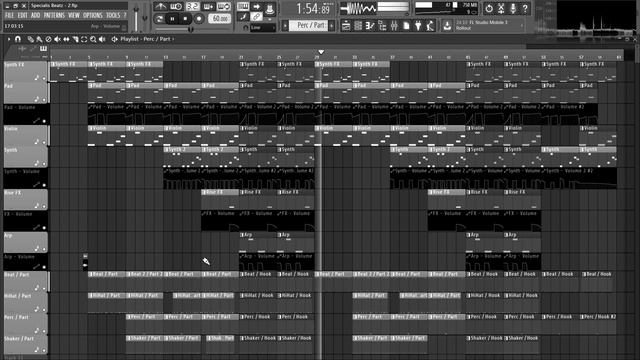Open the OPTIONS menu
Image resolution: width=640 pixels, height=360 pixels.
tap(93, 16)
